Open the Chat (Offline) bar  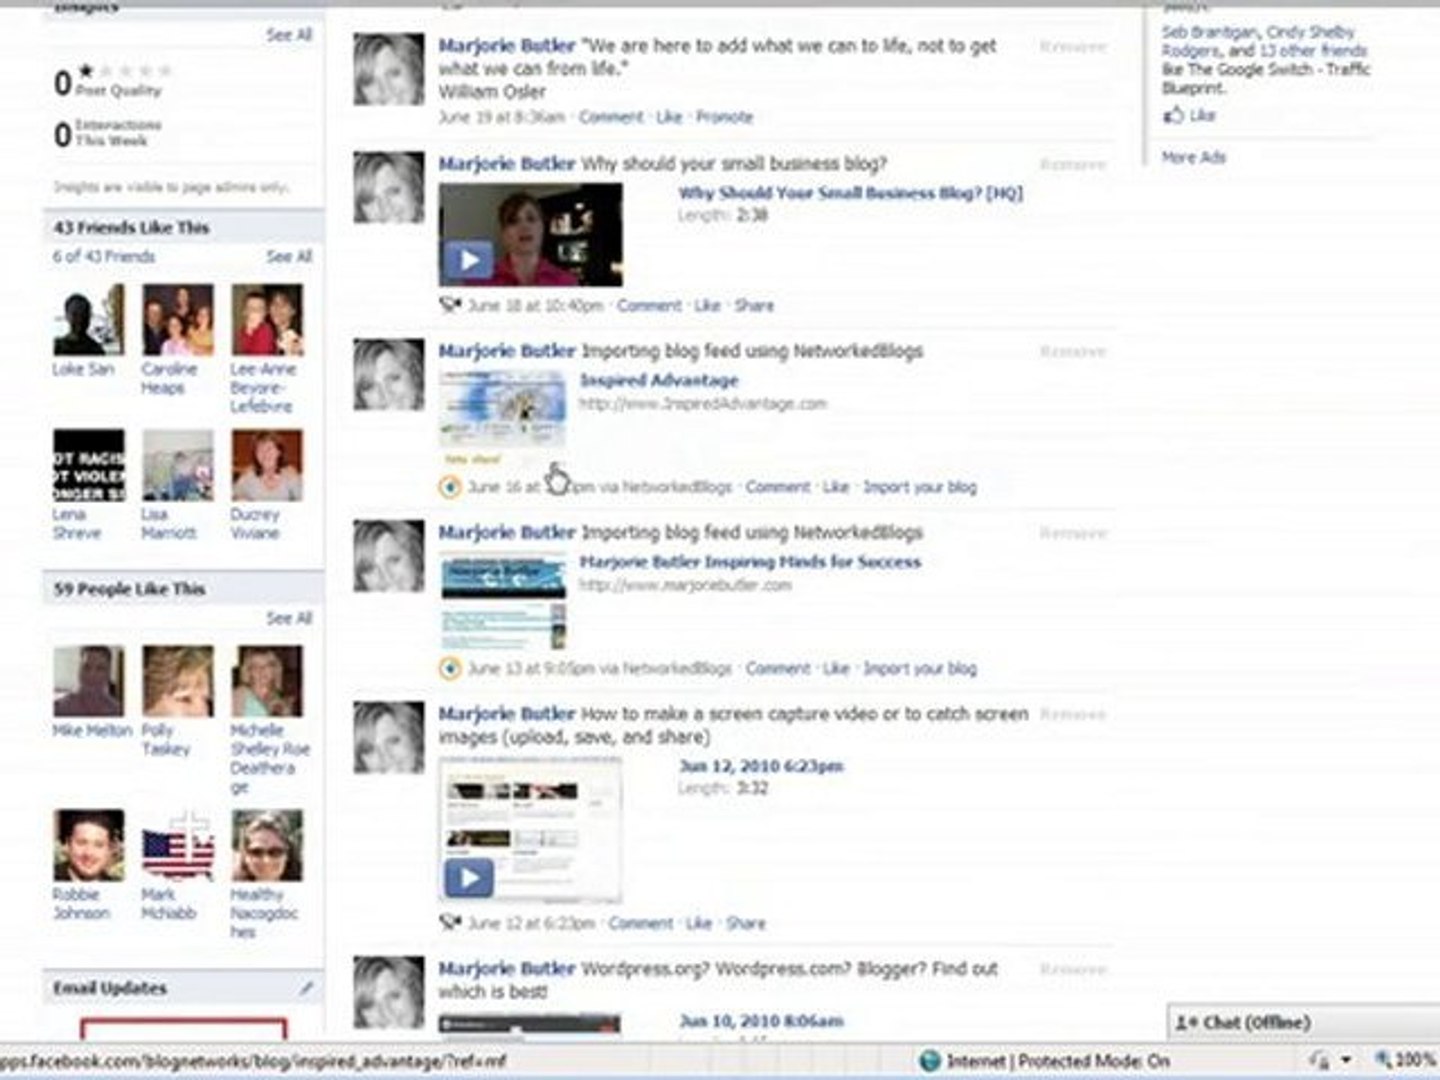[1304, 1023]
